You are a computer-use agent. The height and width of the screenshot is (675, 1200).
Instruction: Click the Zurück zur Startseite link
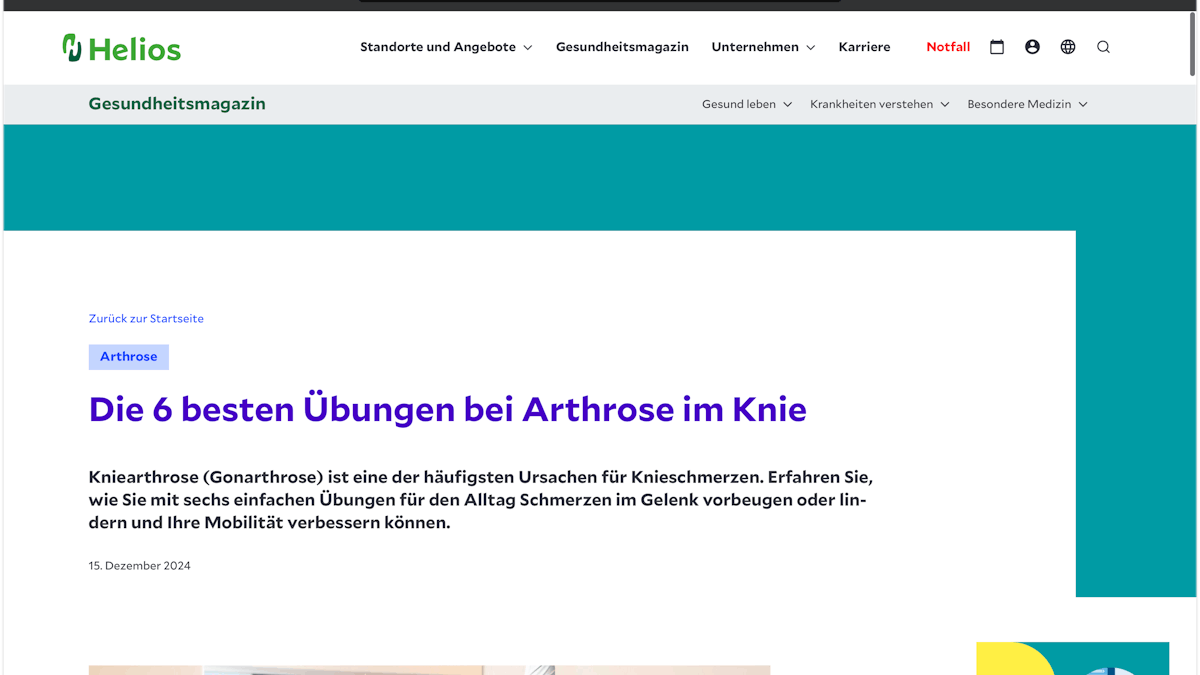[146, 318]
